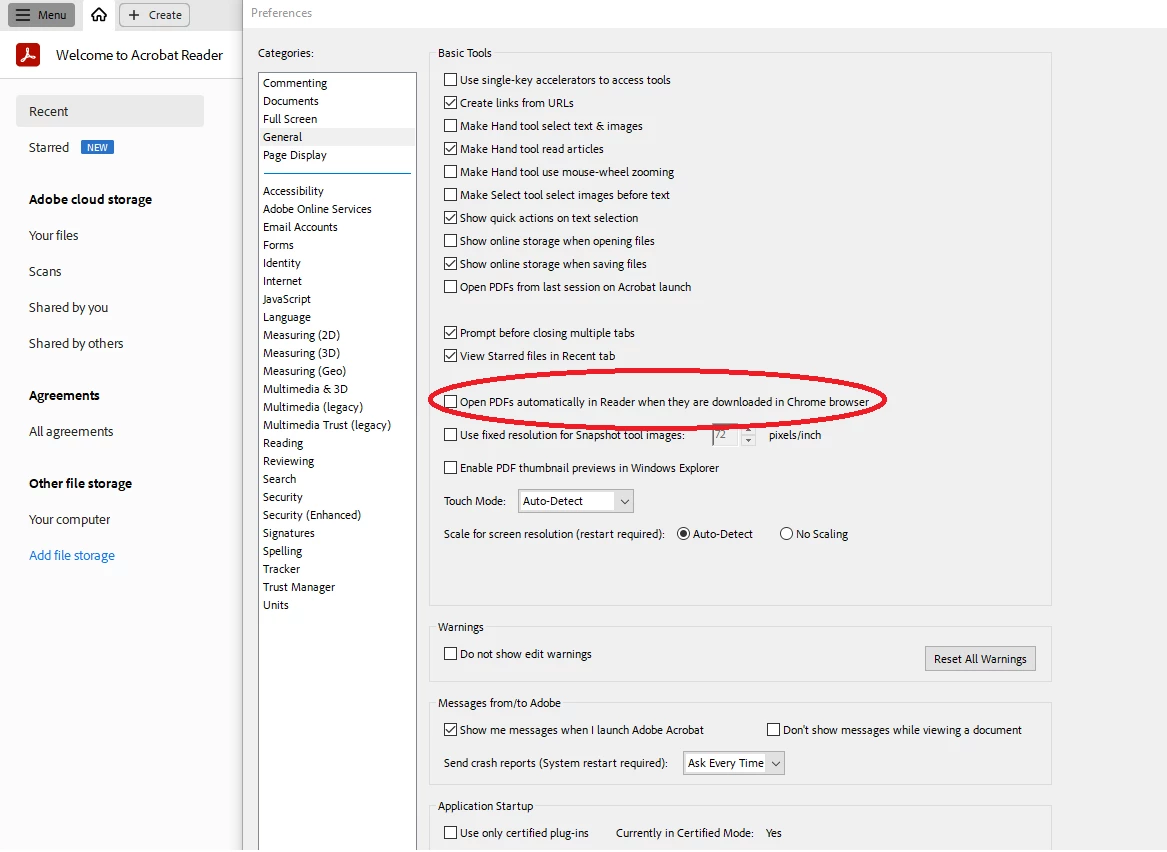This screenshot has width=1167, height=852.
Task: Select Spelling category
Action: click(282, 551)
